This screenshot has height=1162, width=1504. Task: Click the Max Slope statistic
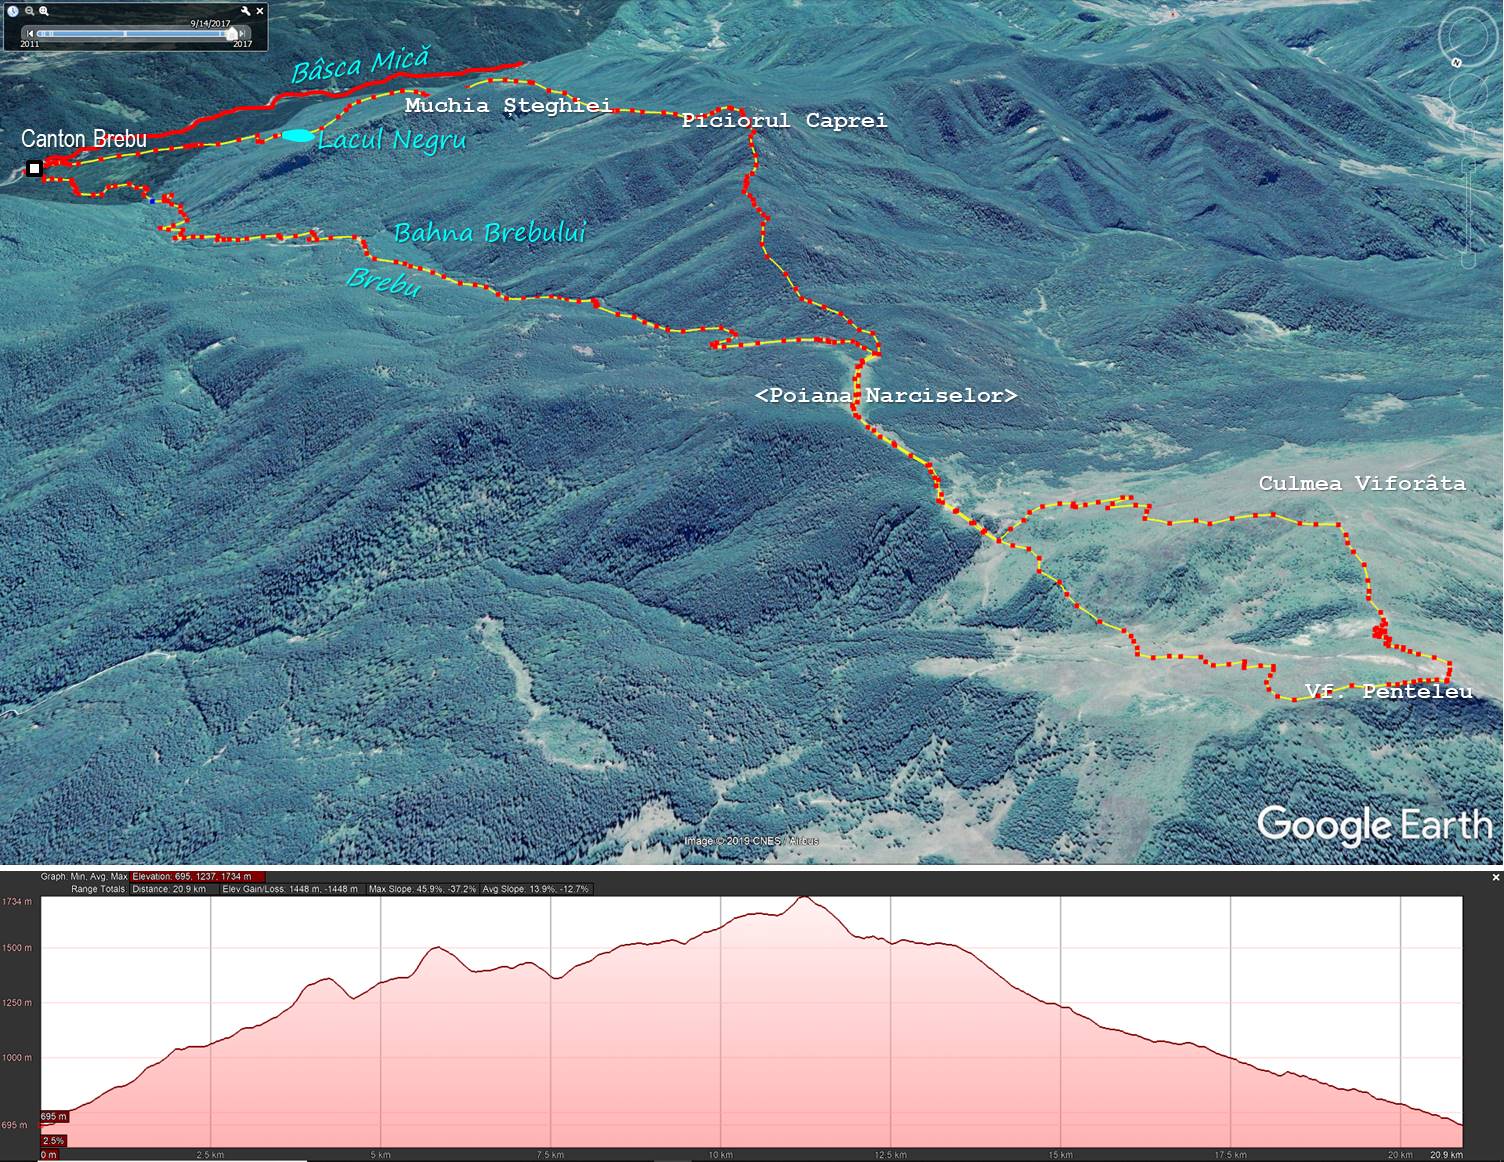coord(421,889)
